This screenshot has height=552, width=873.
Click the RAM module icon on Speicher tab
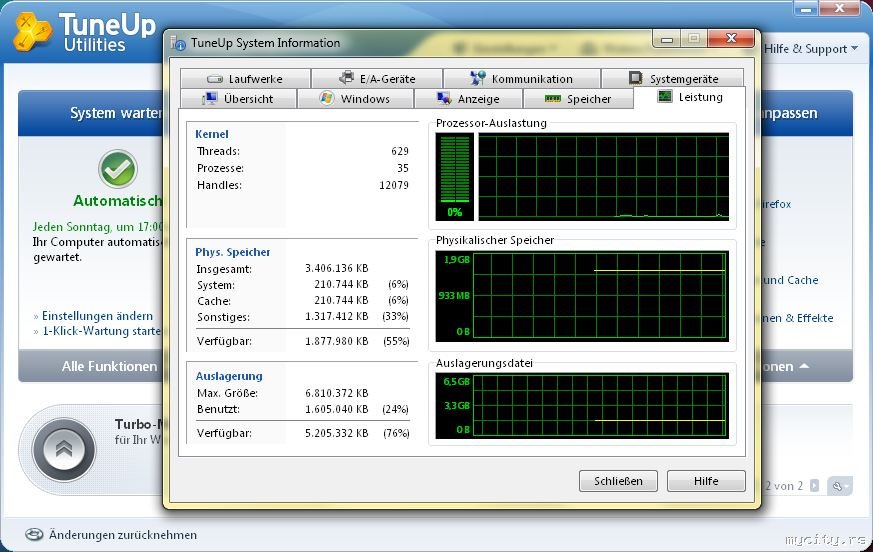[552, 99]
